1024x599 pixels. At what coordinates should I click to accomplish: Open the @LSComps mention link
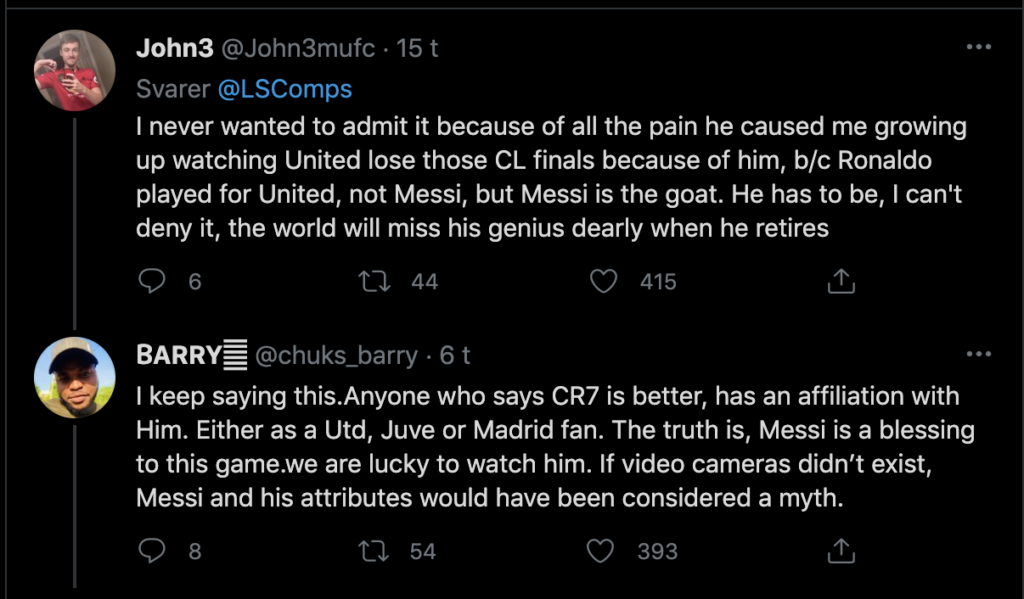point(284,89)
